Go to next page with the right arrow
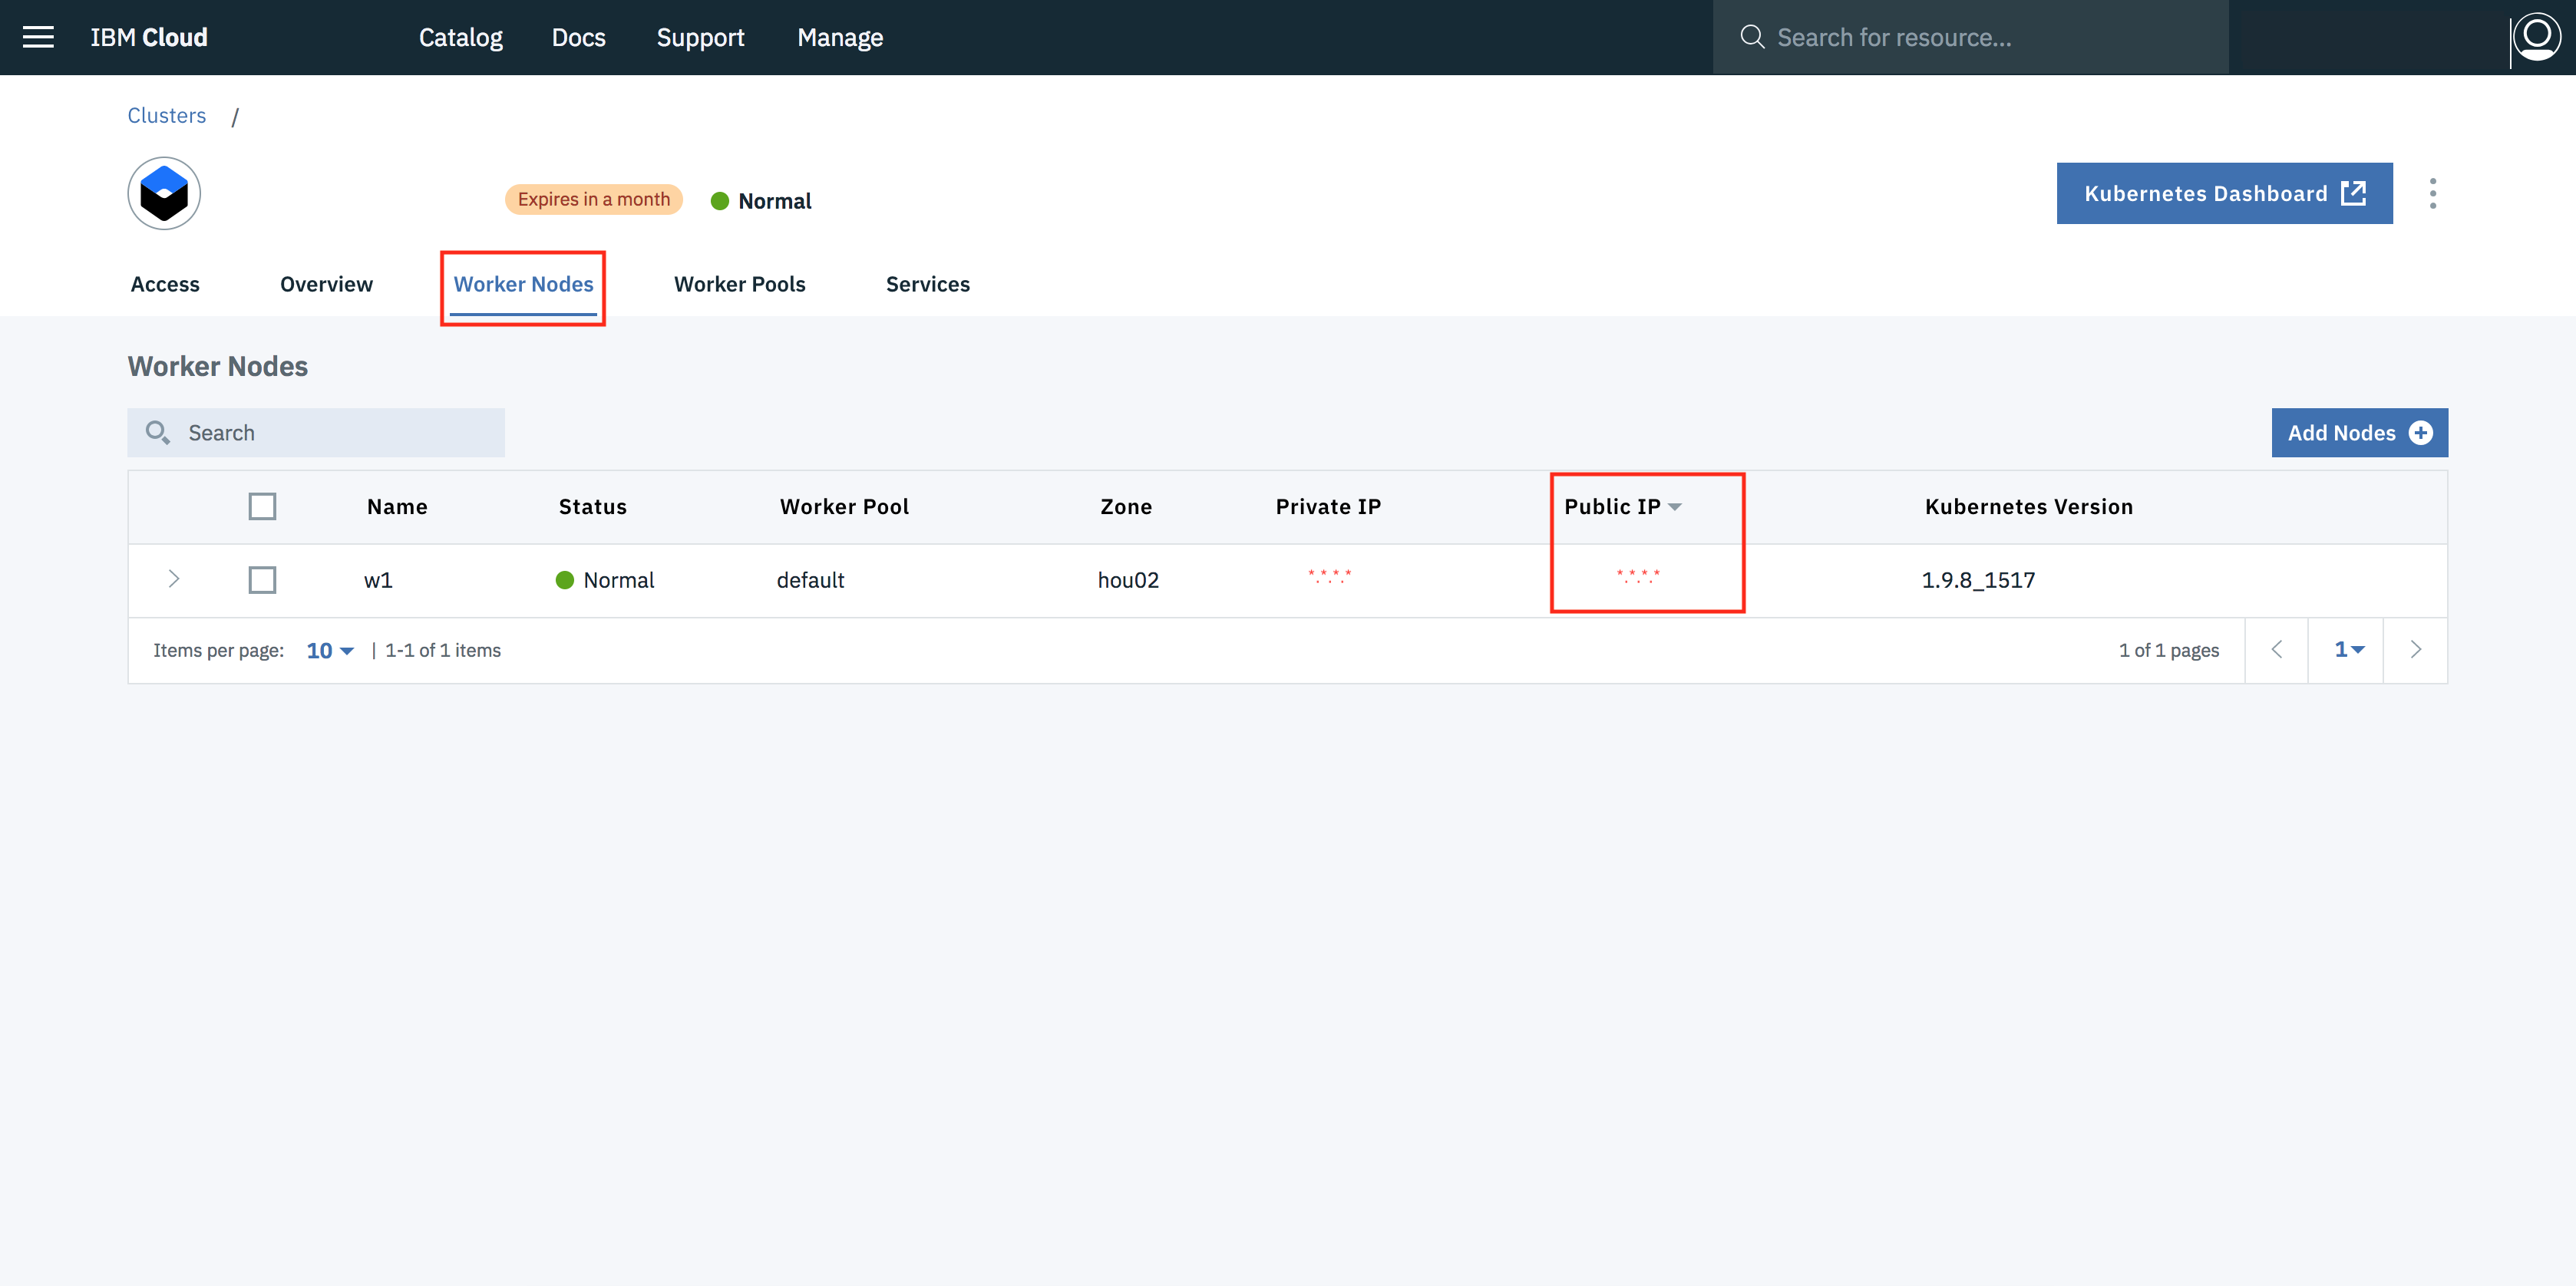 [x=2416, y=650]
